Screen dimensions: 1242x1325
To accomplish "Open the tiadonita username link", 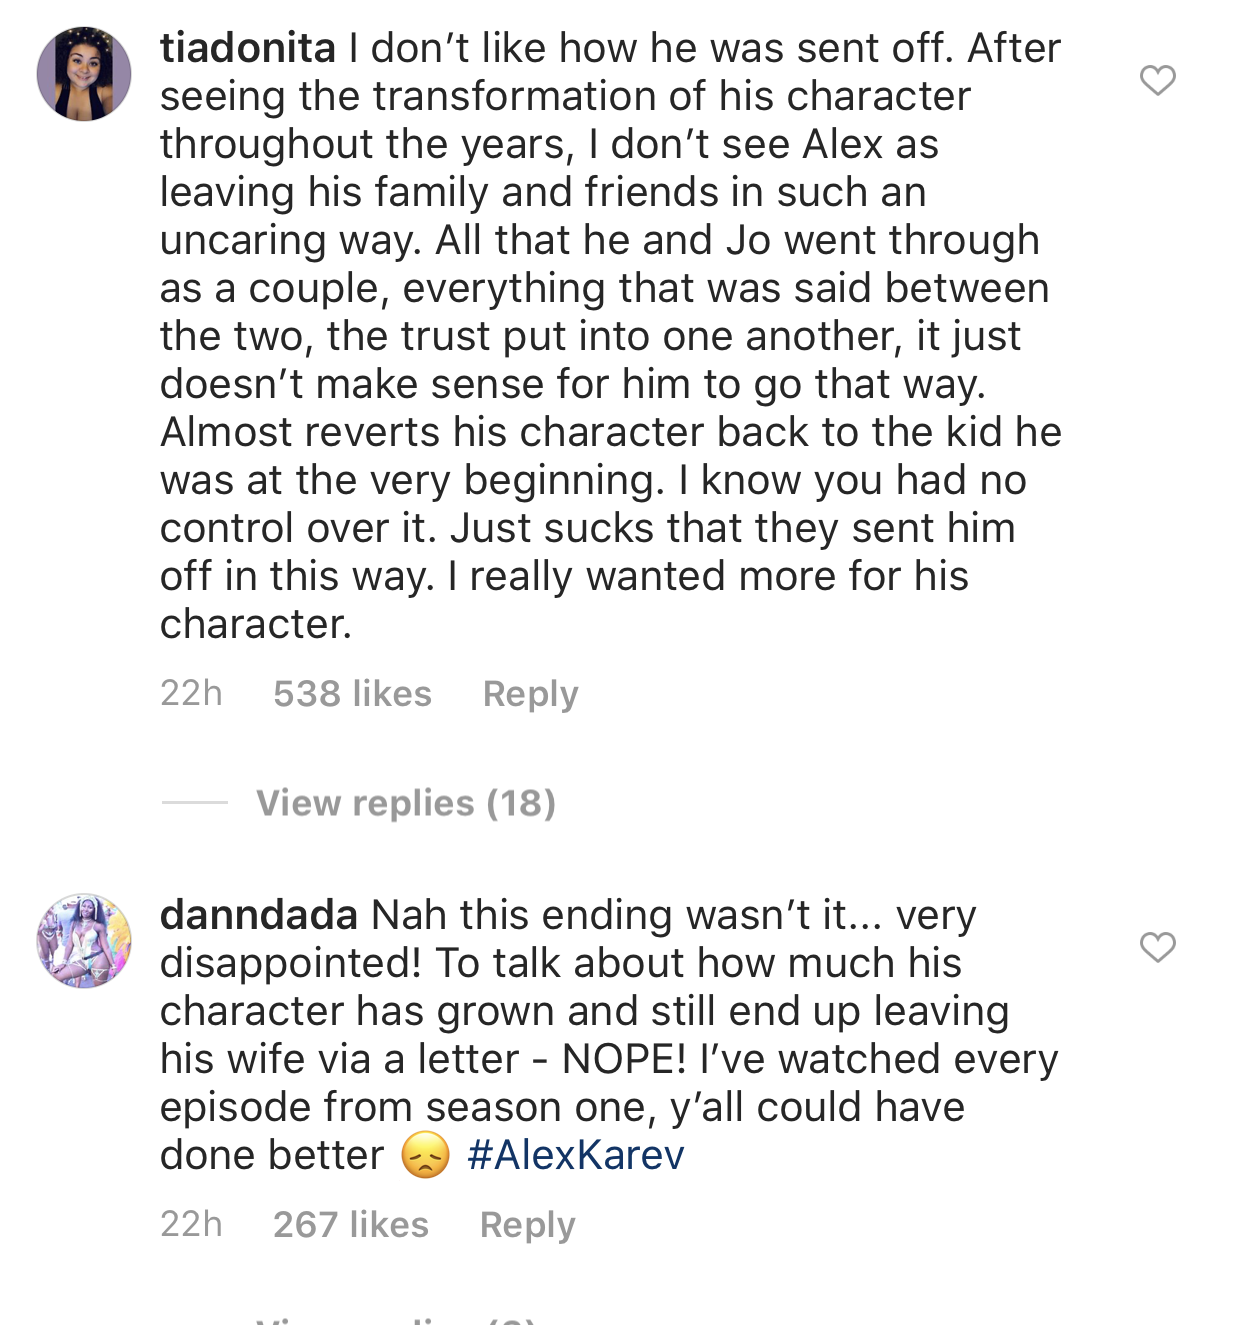I will click(x=248, y=48).
